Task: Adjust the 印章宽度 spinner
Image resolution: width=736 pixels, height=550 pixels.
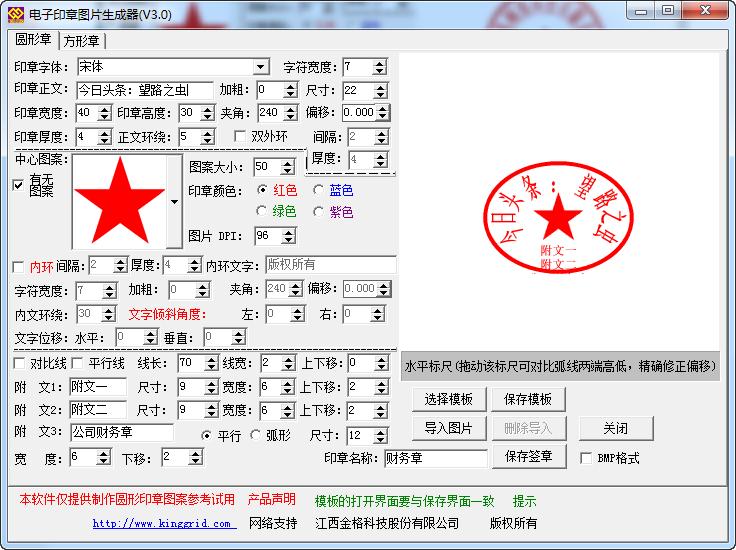Action: 104,113
